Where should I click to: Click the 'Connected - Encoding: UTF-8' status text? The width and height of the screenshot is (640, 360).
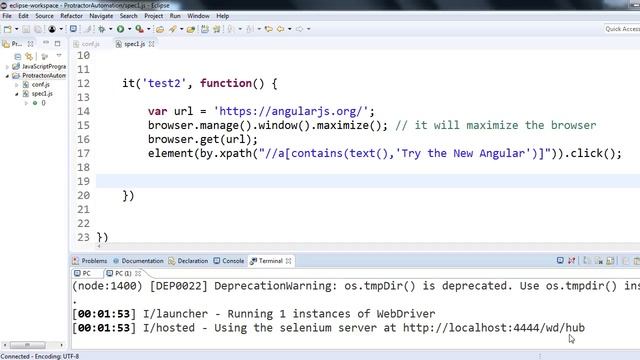click(x=40, y=356)
